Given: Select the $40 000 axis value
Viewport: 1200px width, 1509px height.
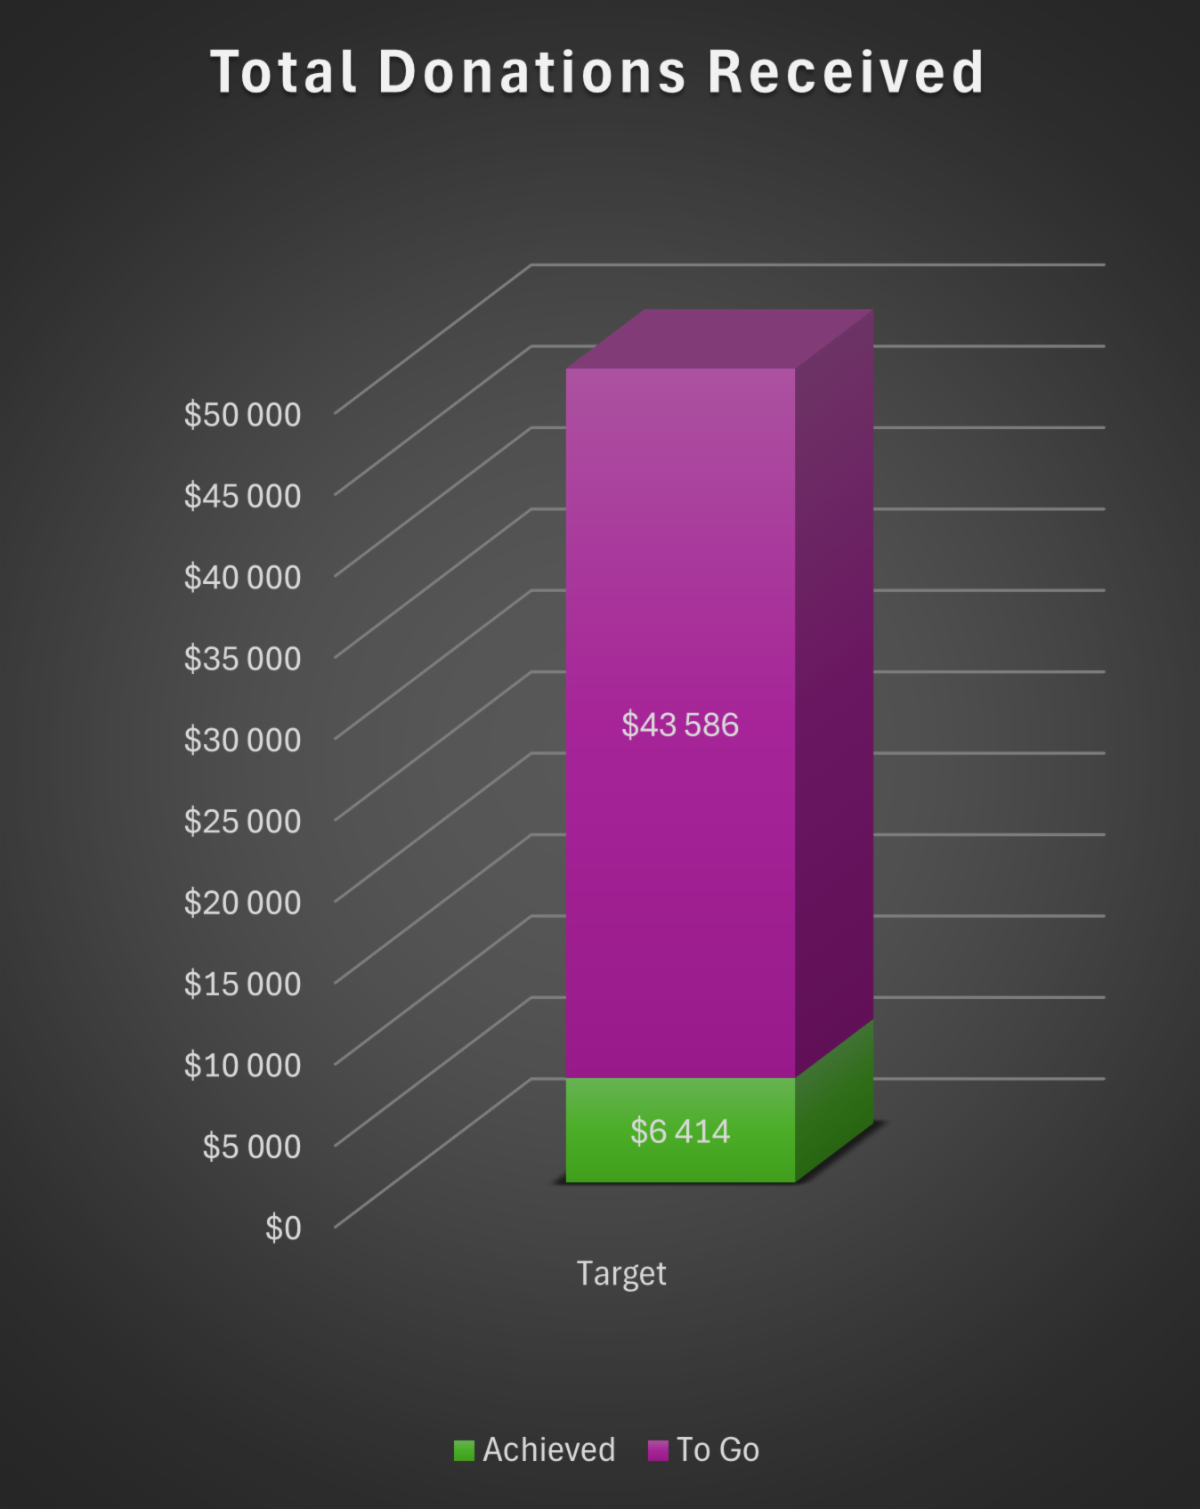Looking at the screenshot, I should point(242,577).
